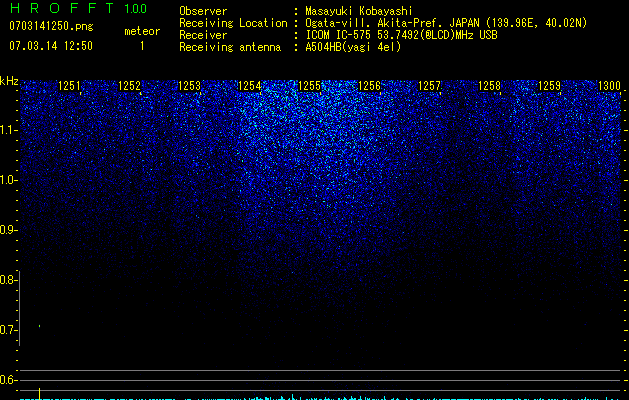
Task: Click the yellow meteor marker spike at bottom
Action: point(39,394)
